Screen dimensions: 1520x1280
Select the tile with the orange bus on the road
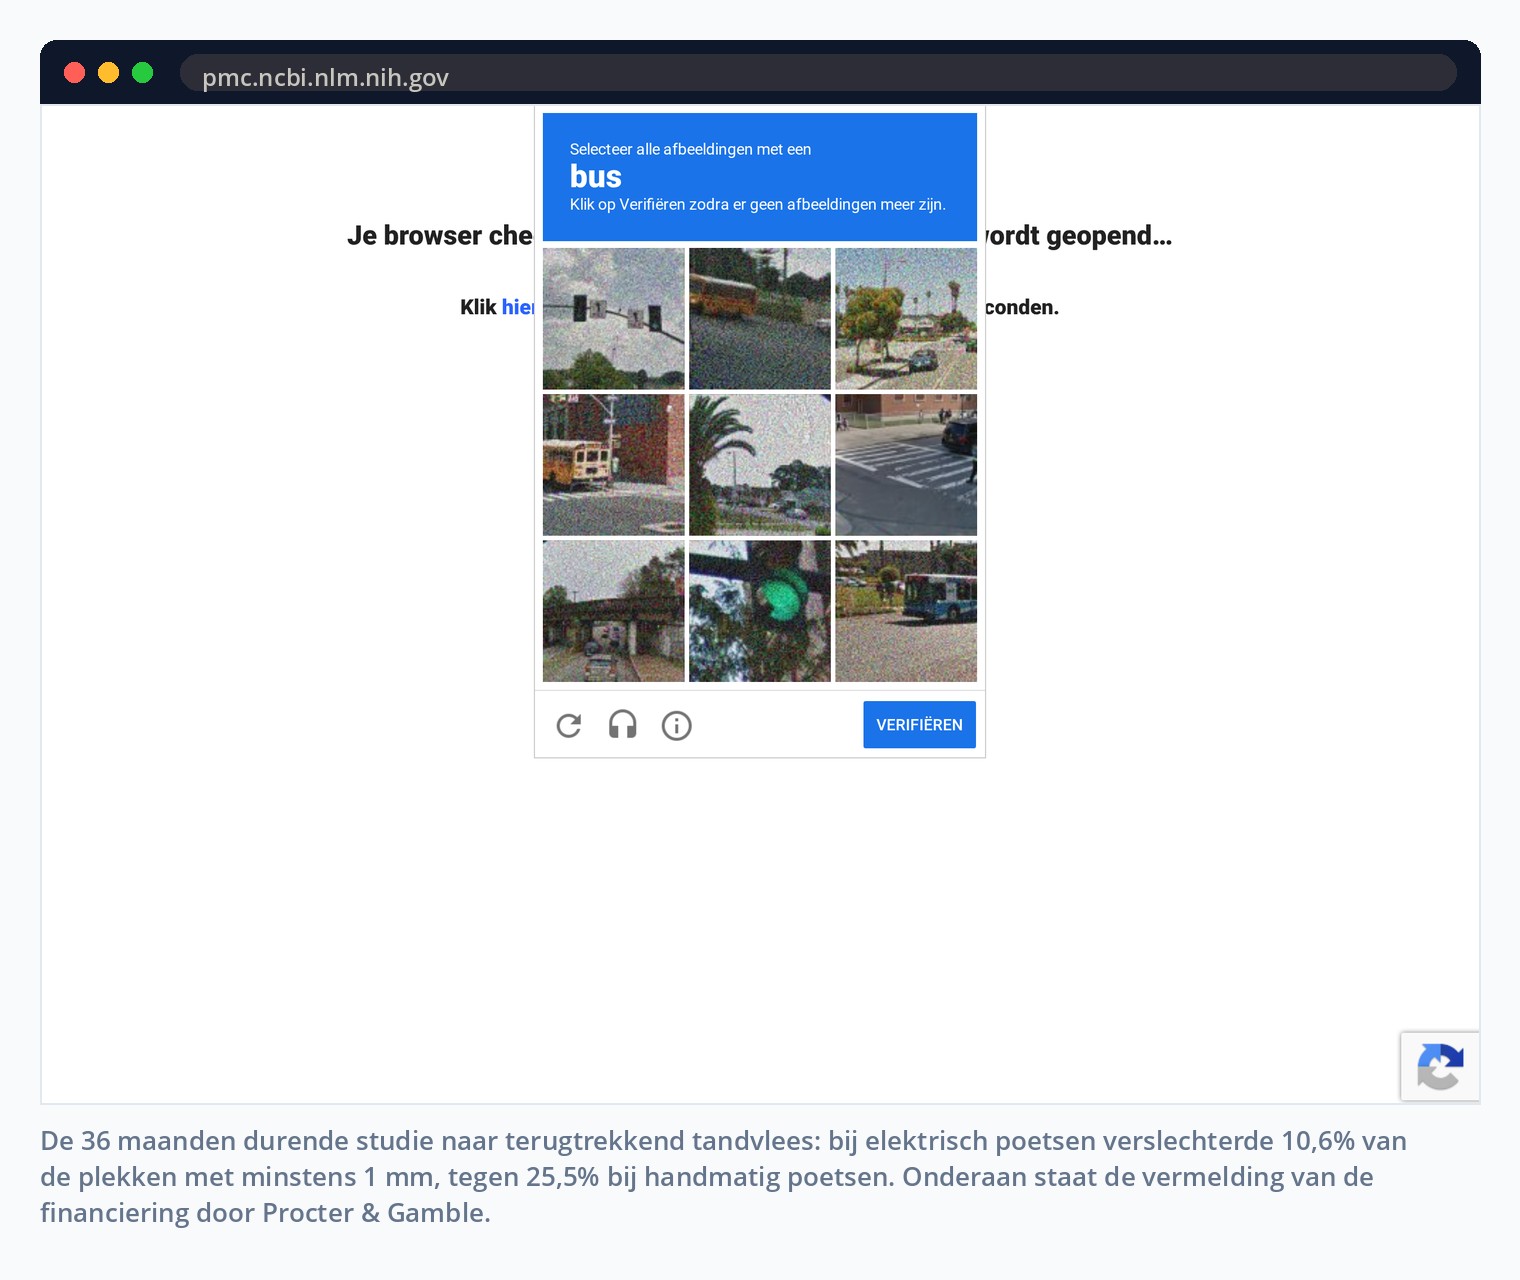760,319
